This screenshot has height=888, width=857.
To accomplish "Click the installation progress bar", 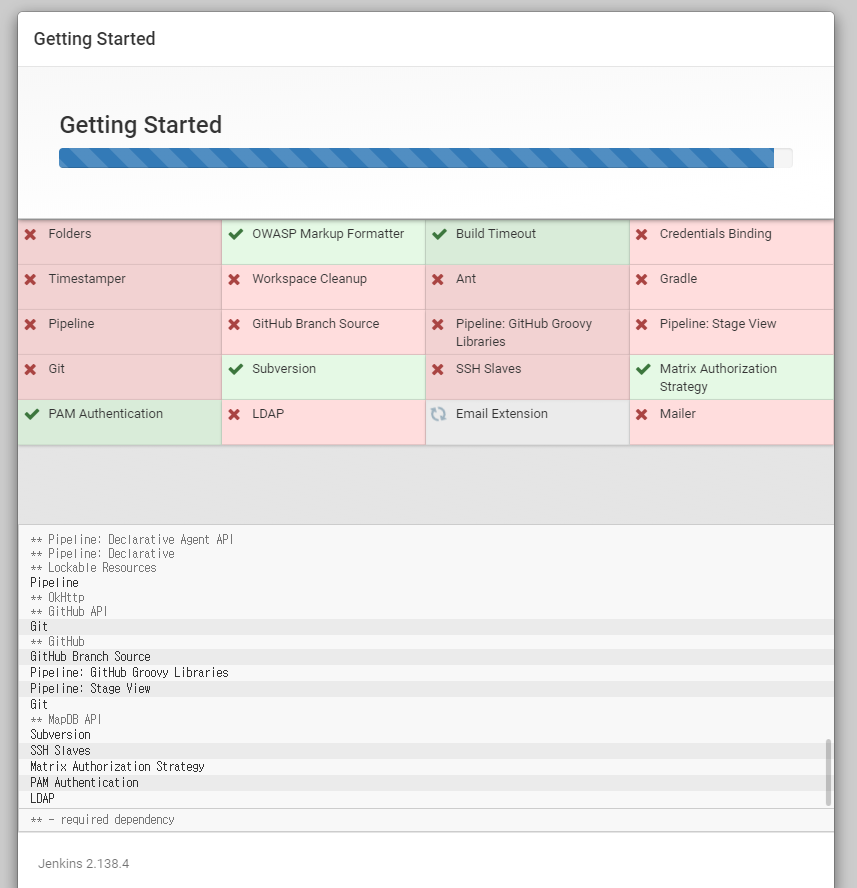I will pos(425,158).
